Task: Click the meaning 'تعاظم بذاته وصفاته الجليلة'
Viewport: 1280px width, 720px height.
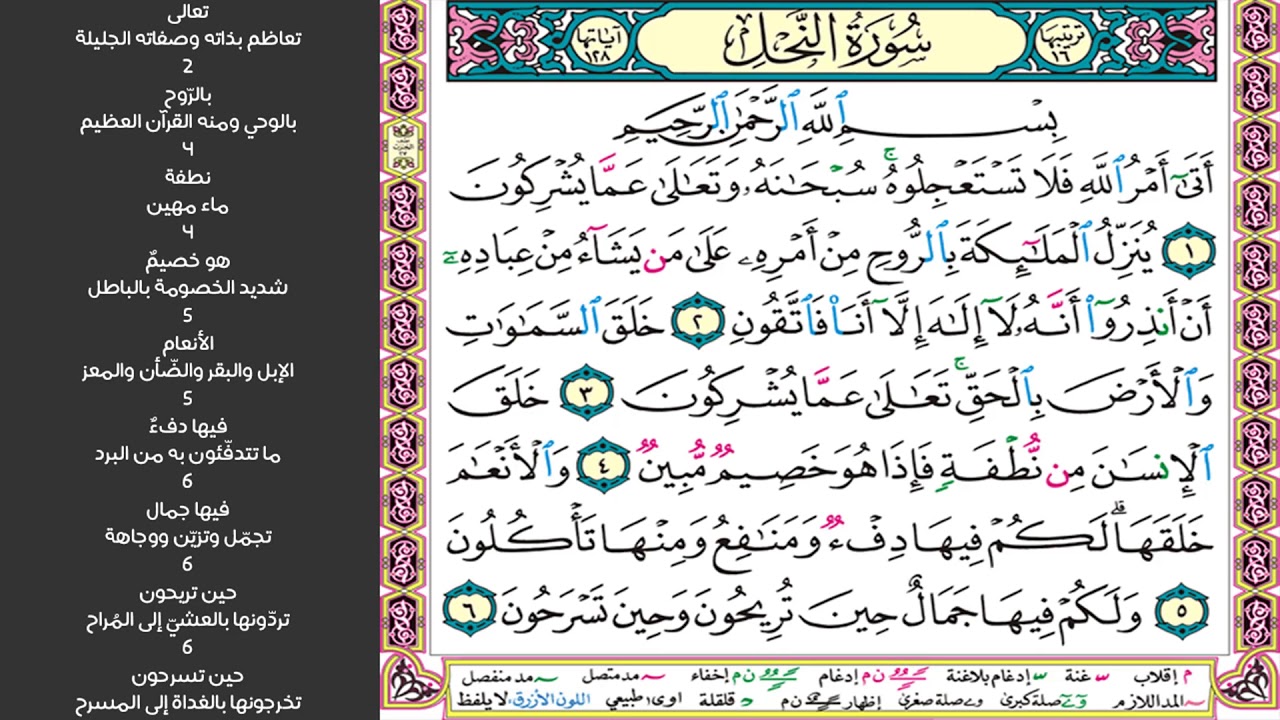Action: [x=188, y=39]
